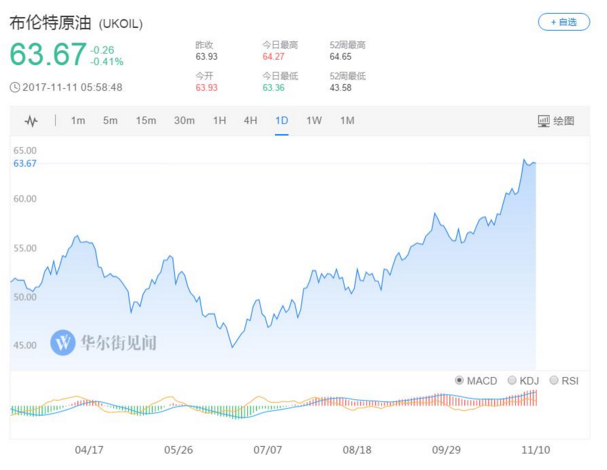Click the chart low point near late June
Image resolution: width=607 pixels, height=470 pixels.
232,347
